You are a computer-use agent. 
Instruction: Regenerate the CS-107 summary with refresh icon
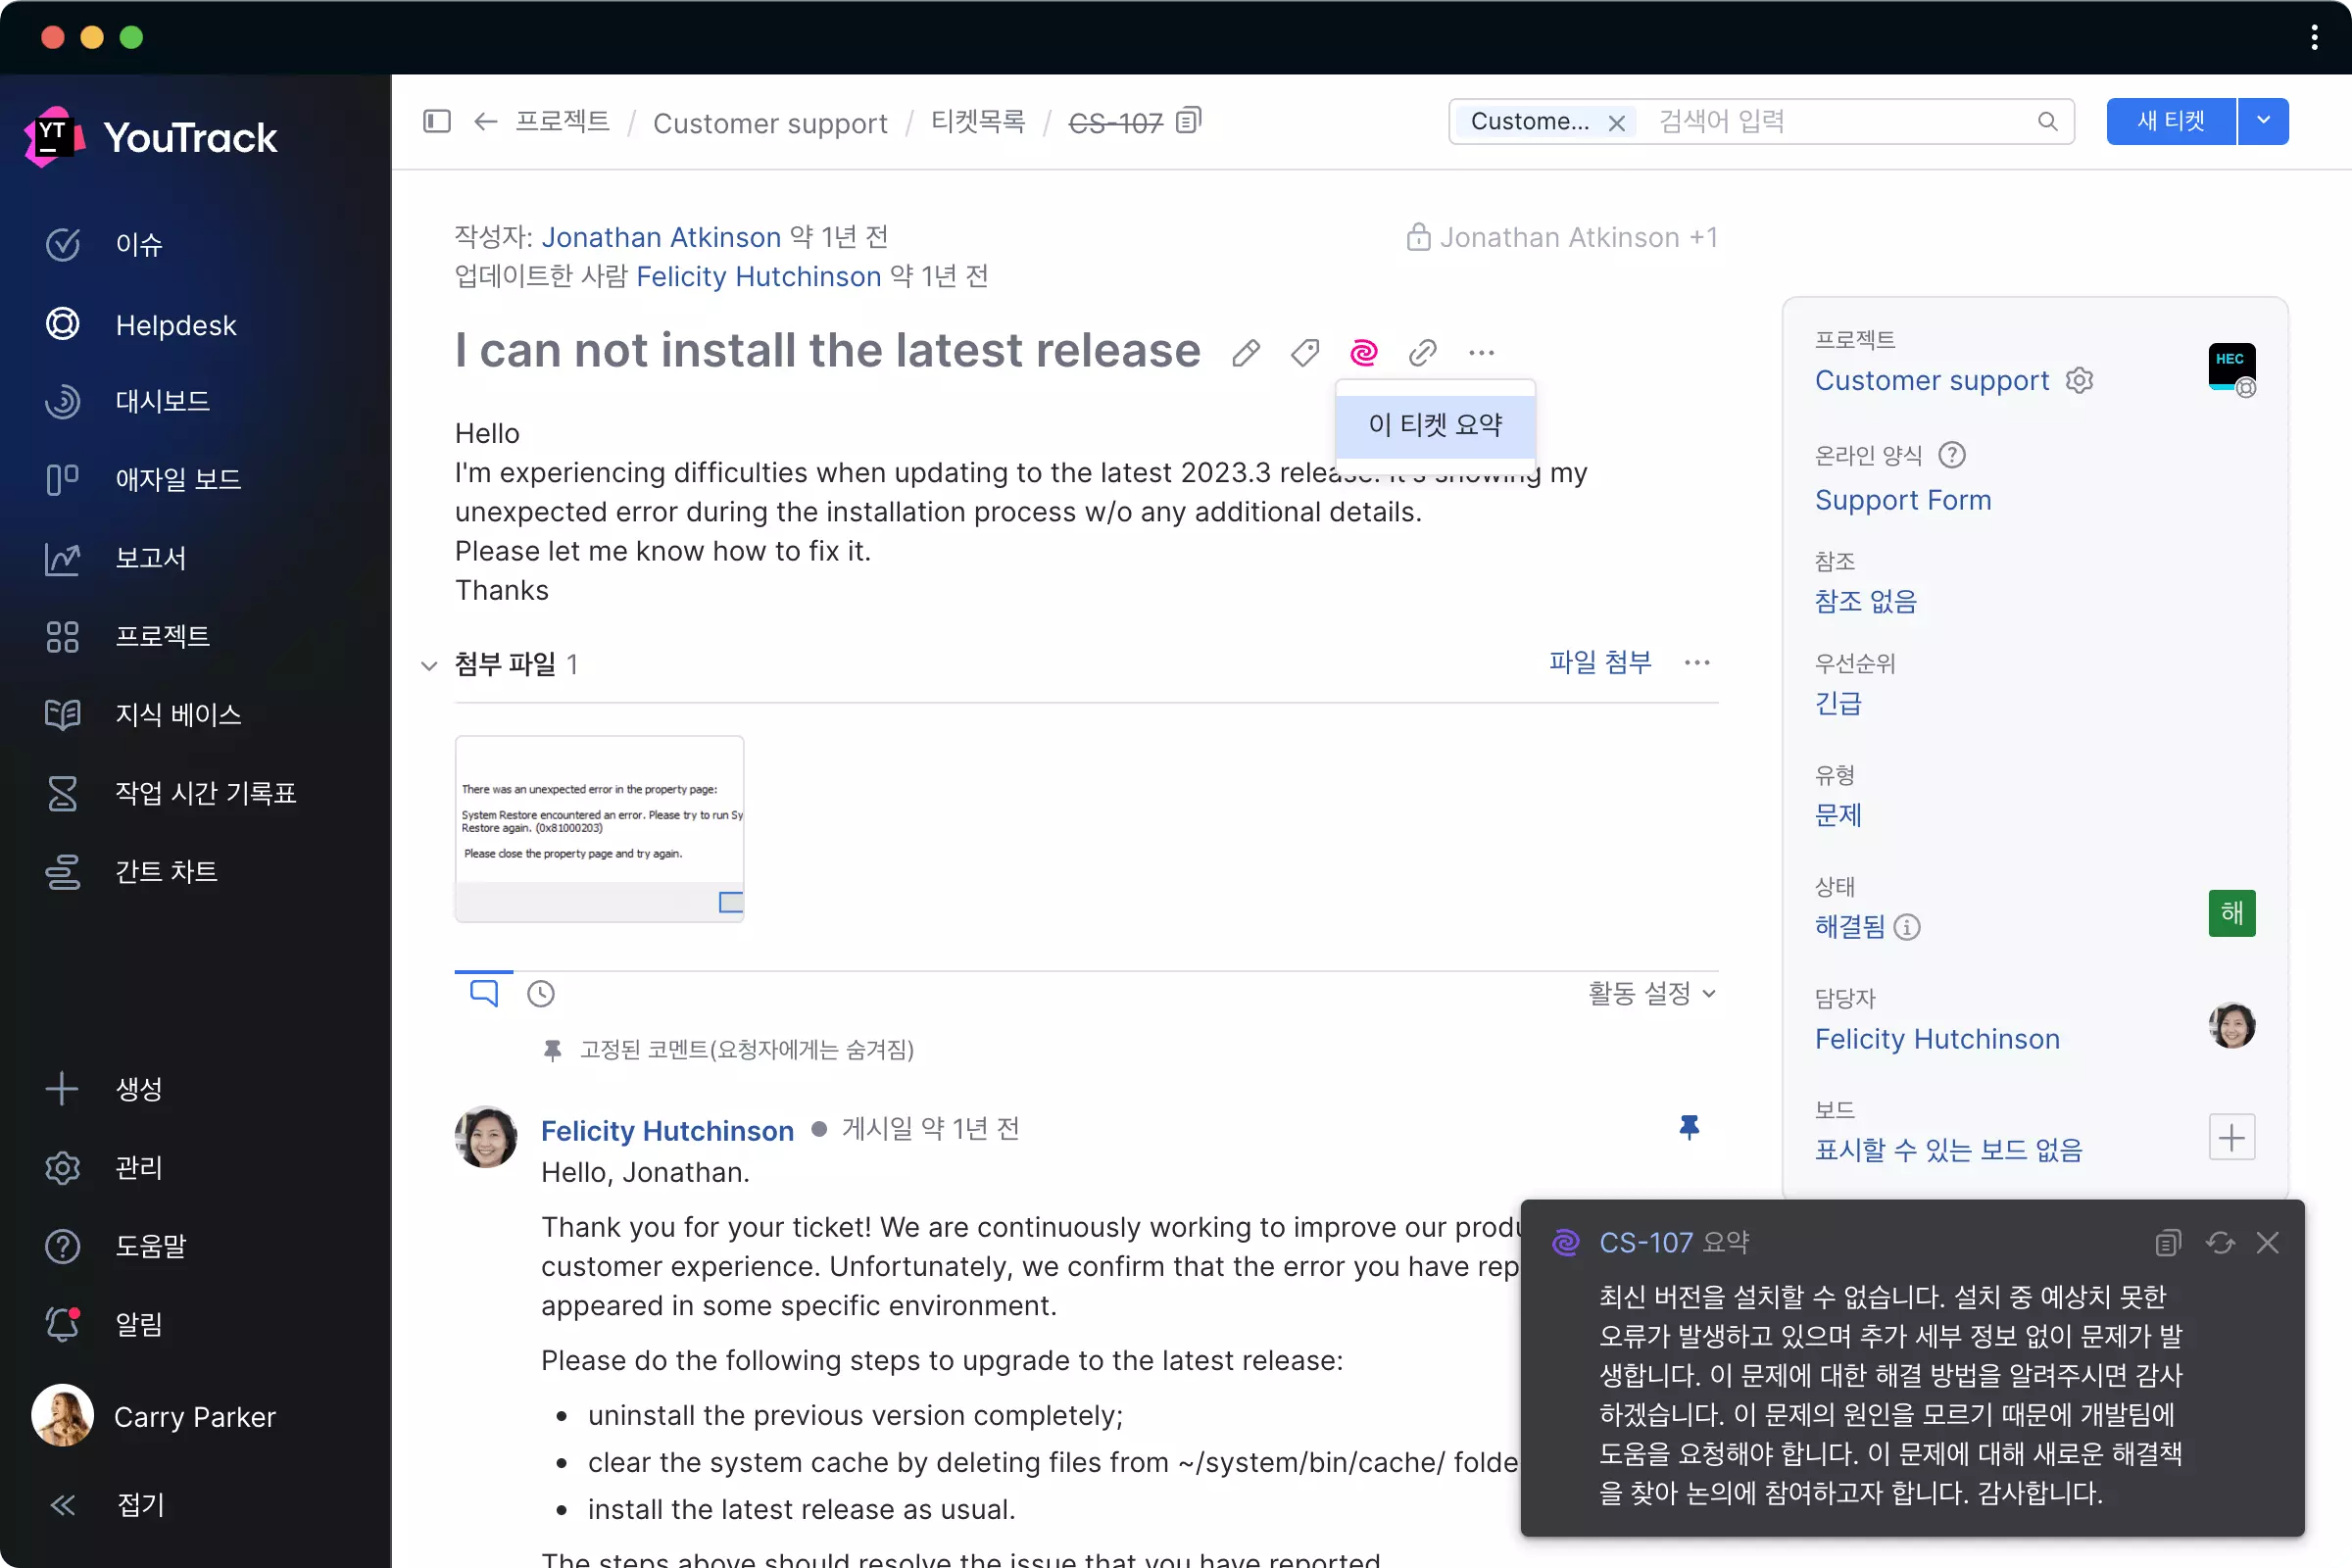tap(2220, 1242)
